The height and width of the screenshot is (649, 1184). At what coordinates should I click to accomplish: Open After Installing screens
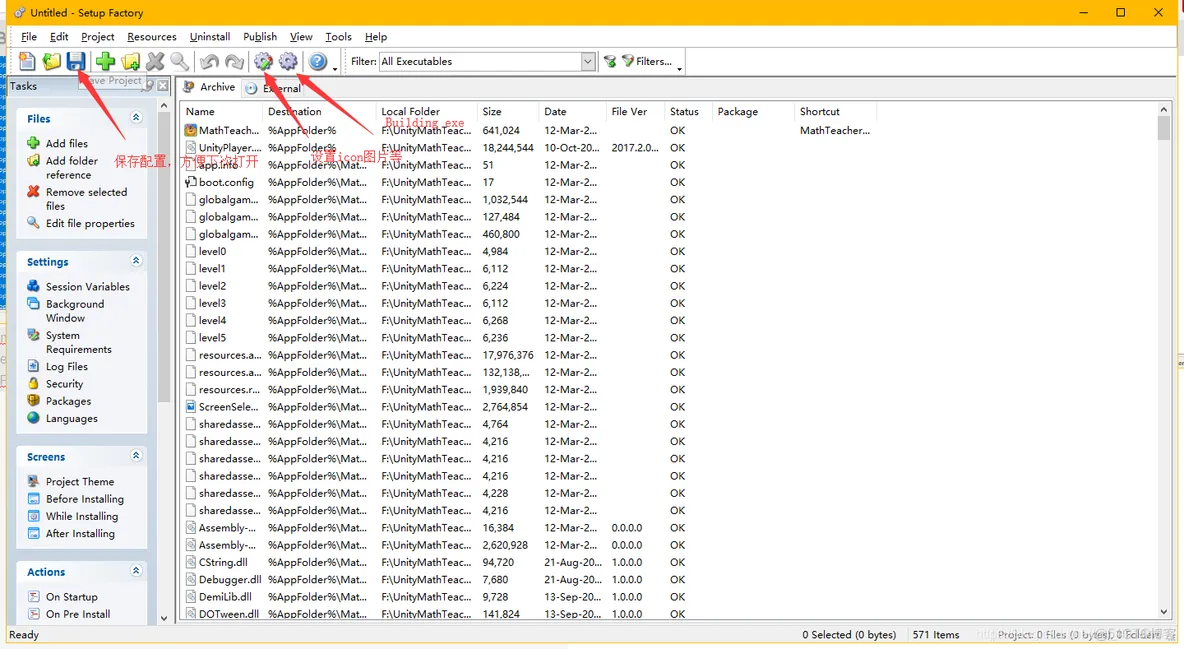(x=71, y=533)
